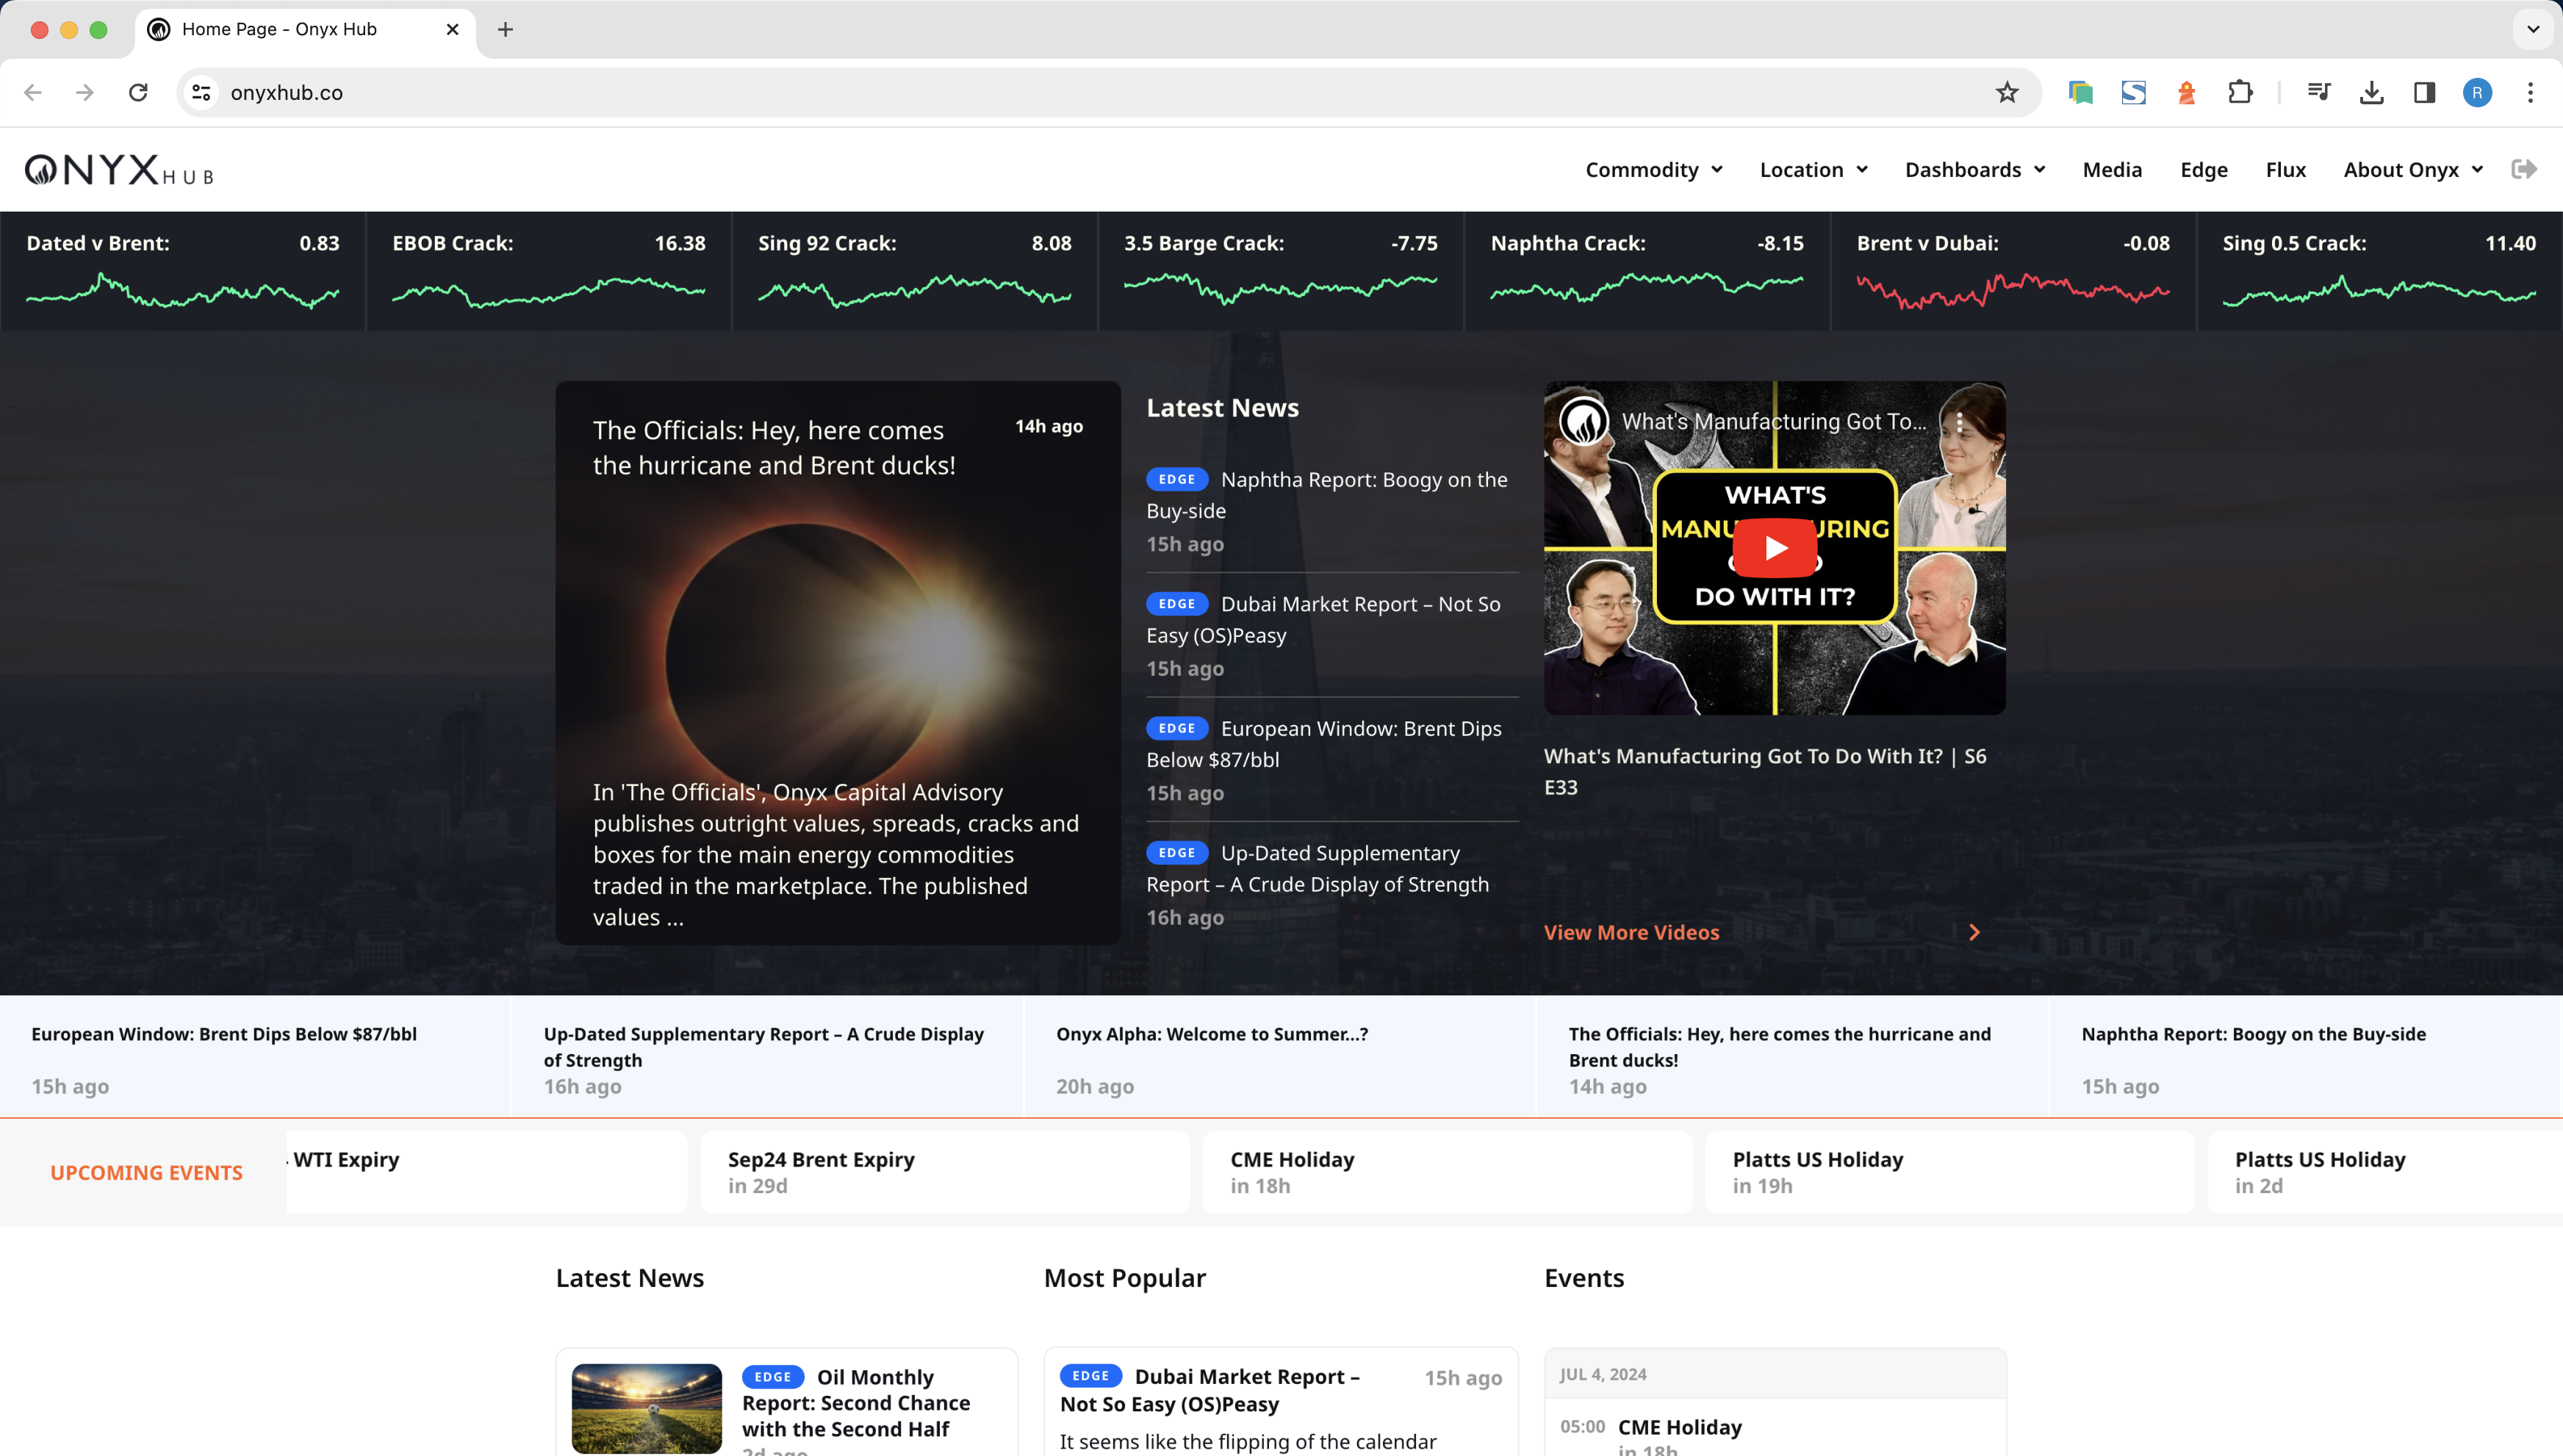Open video options three-dot menu

tap(1959, 422)
